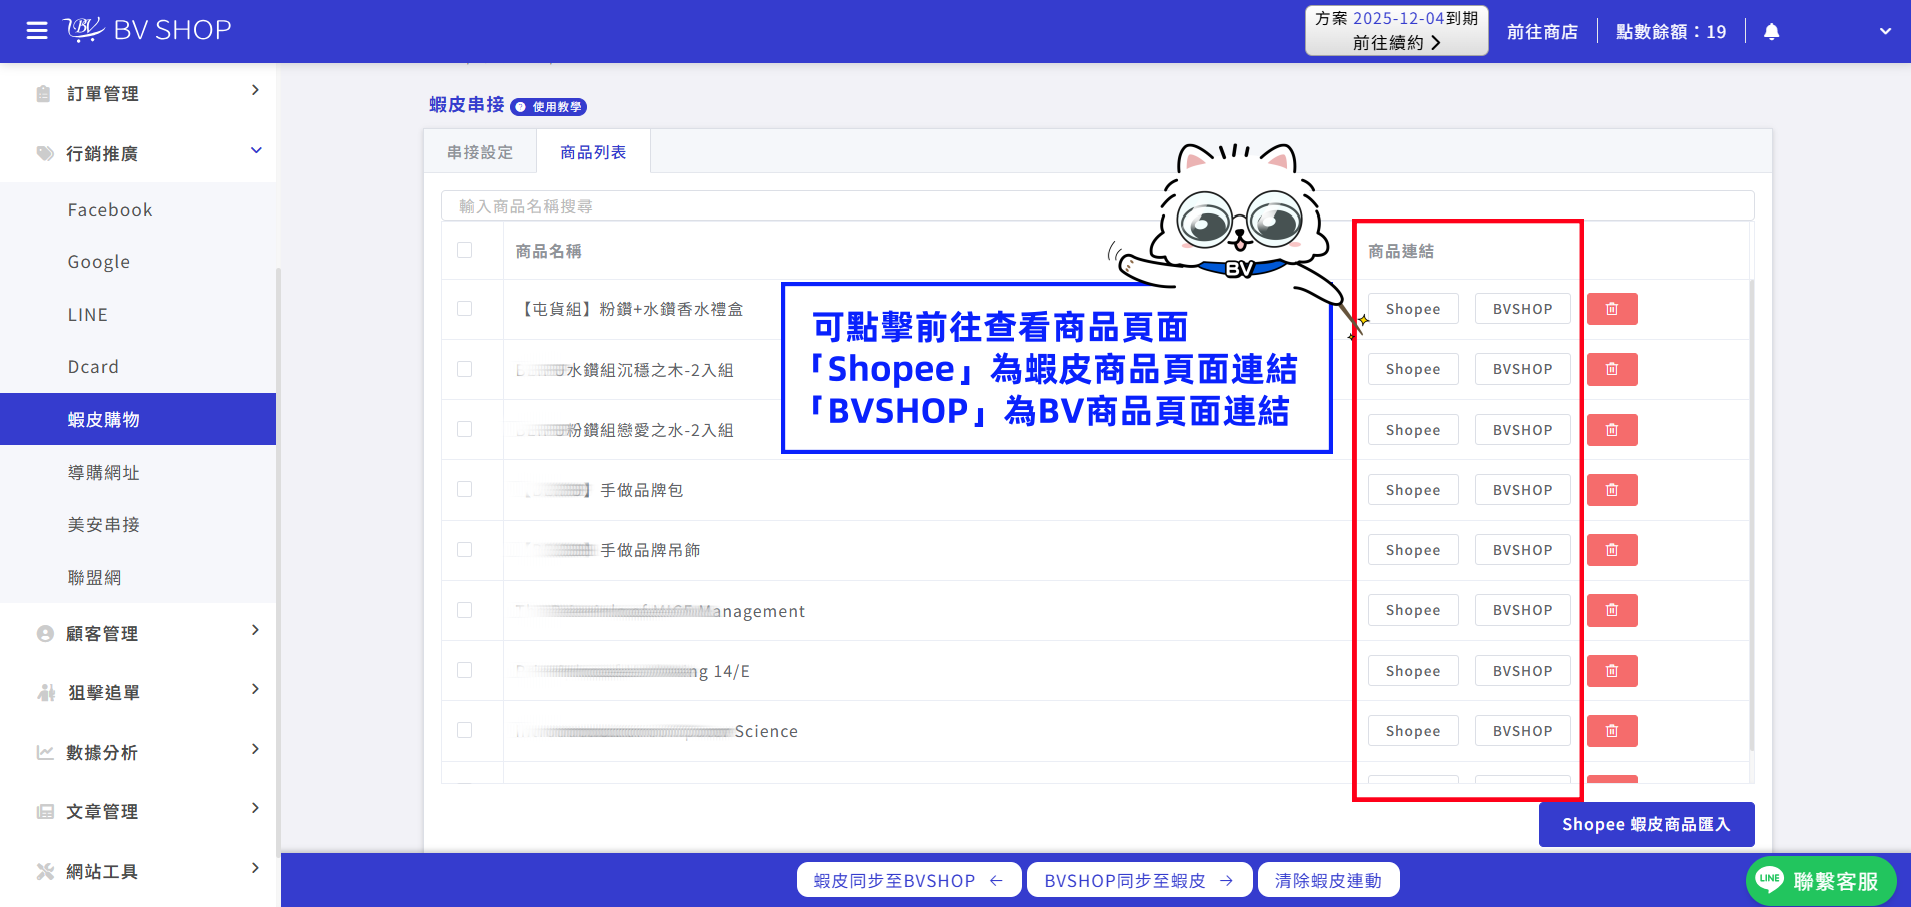1911x907 pixels.
Task: Delete the 【屯貨組】粉鑽+水鑽香水禮盒 row
Action: coord(1612,309)
